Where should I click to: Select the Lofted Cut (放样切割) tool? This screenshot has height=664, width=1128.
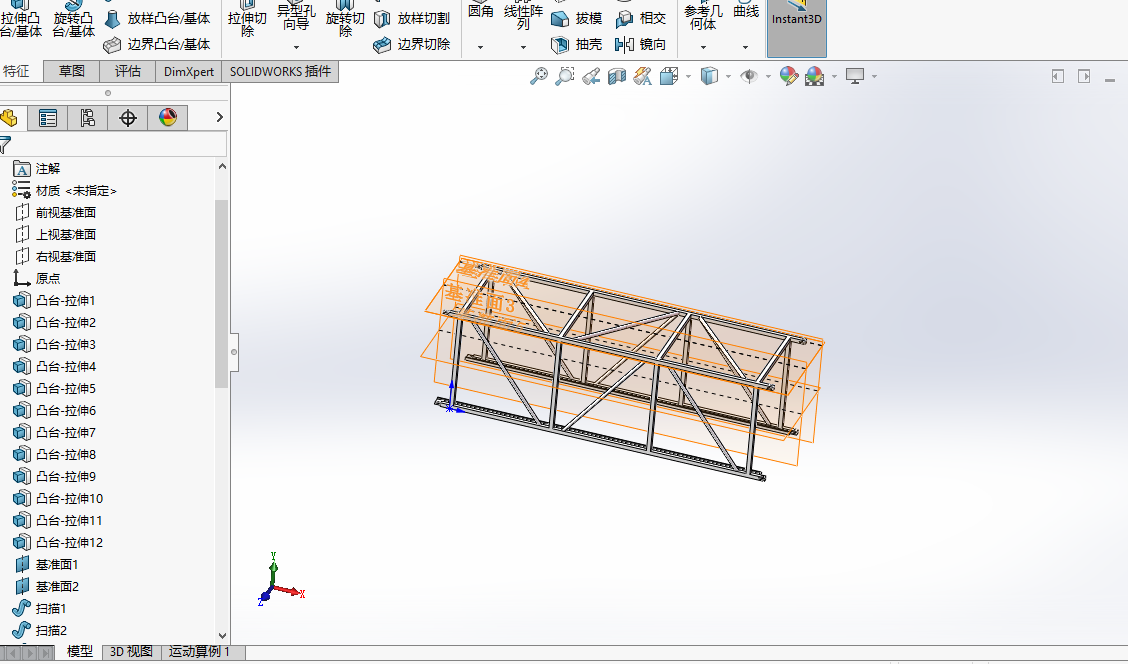[x=412, y=19]
